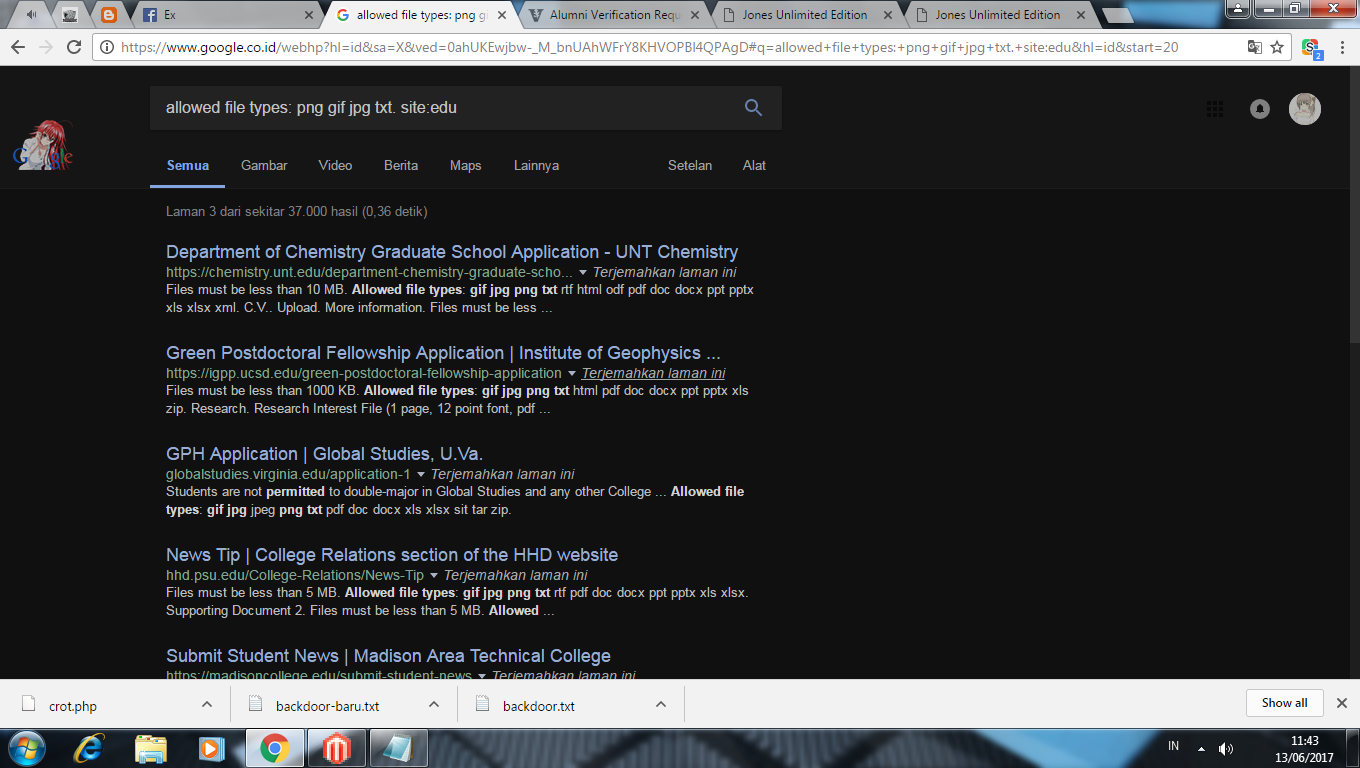The height and width of the screenshot is (768, 1360).
Task: Go back using browser back arrow
Action: [19, 47]
